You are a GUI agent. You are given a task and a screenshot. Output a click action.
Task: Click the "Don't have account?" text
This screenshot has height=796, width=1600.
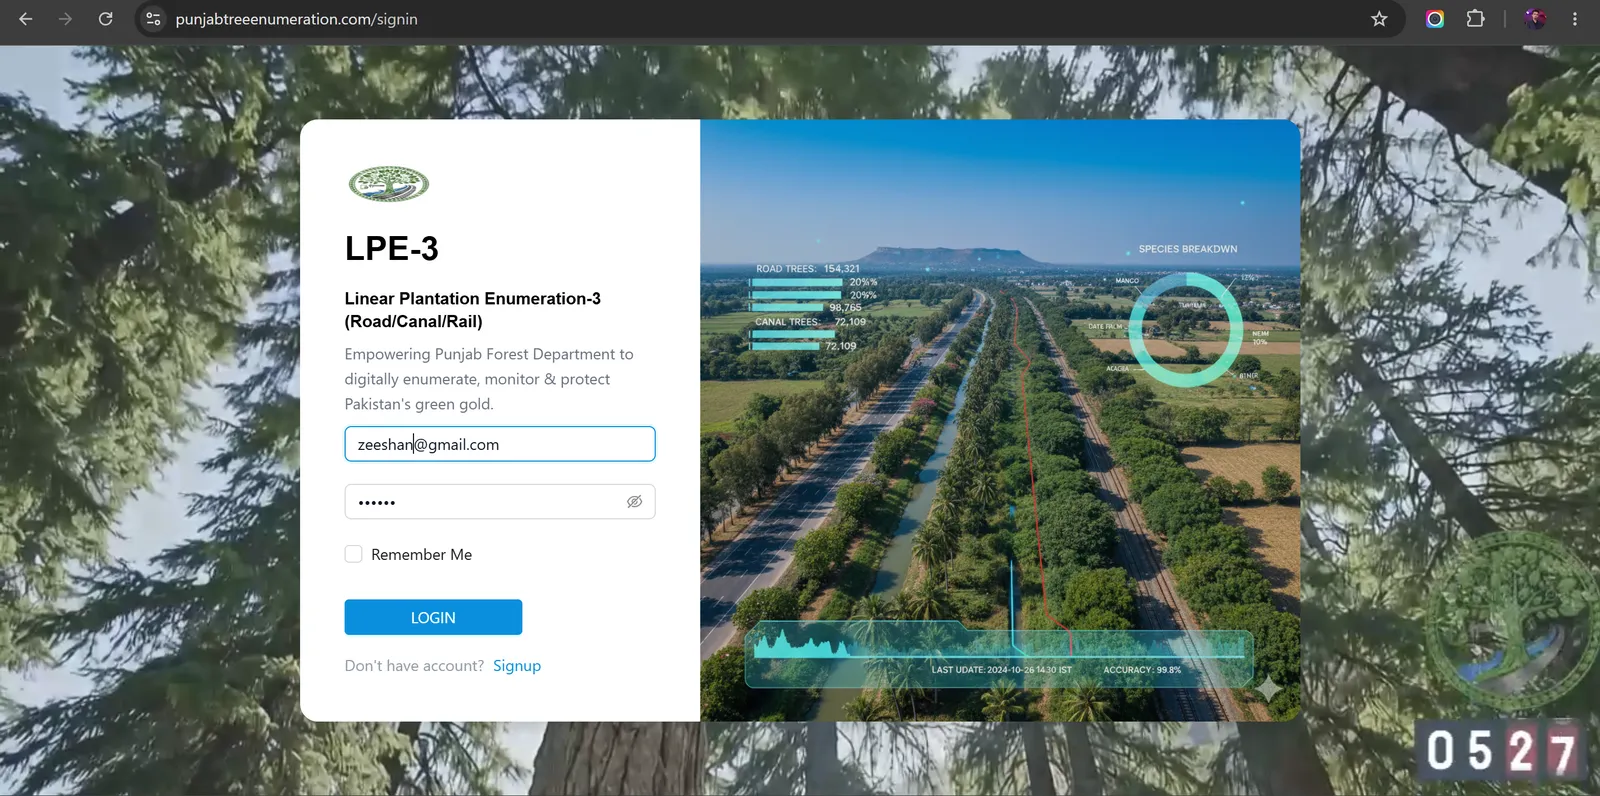(414, 666)
